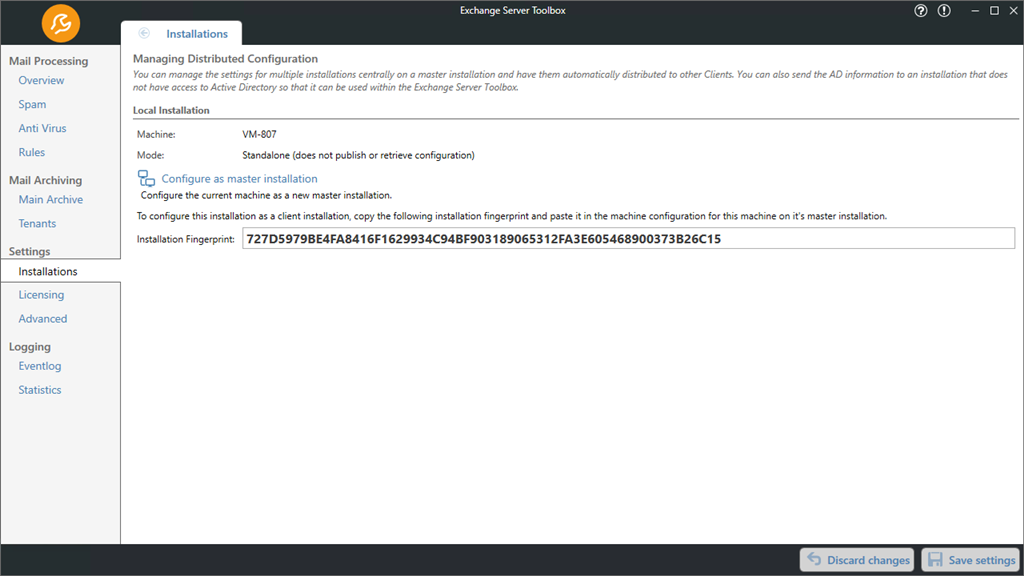This screenshot has width=1024, height=576.
Task: Open Main Archive under Mail Archiving
Action: tap(51, 199)
